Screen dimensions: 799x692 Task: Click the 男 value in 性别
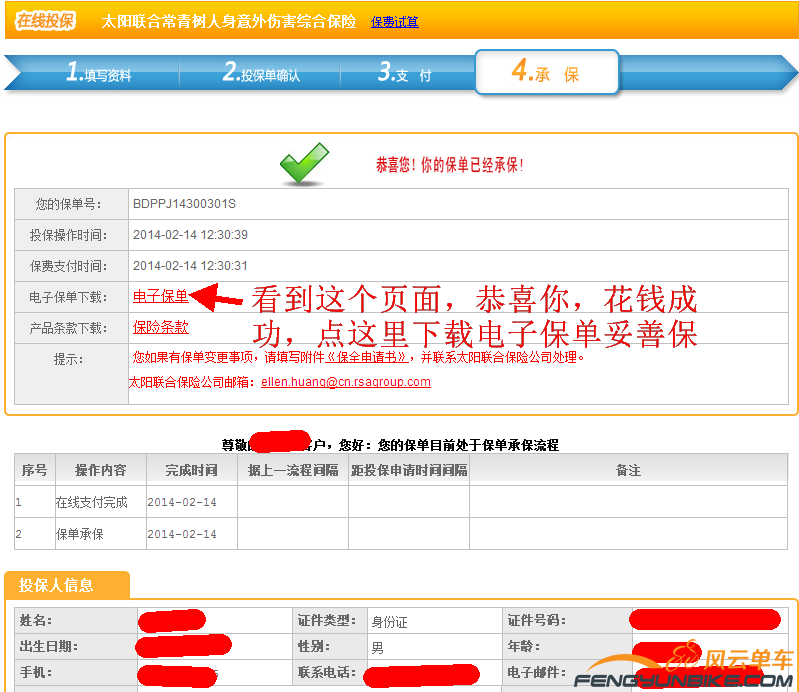[378, 648]
